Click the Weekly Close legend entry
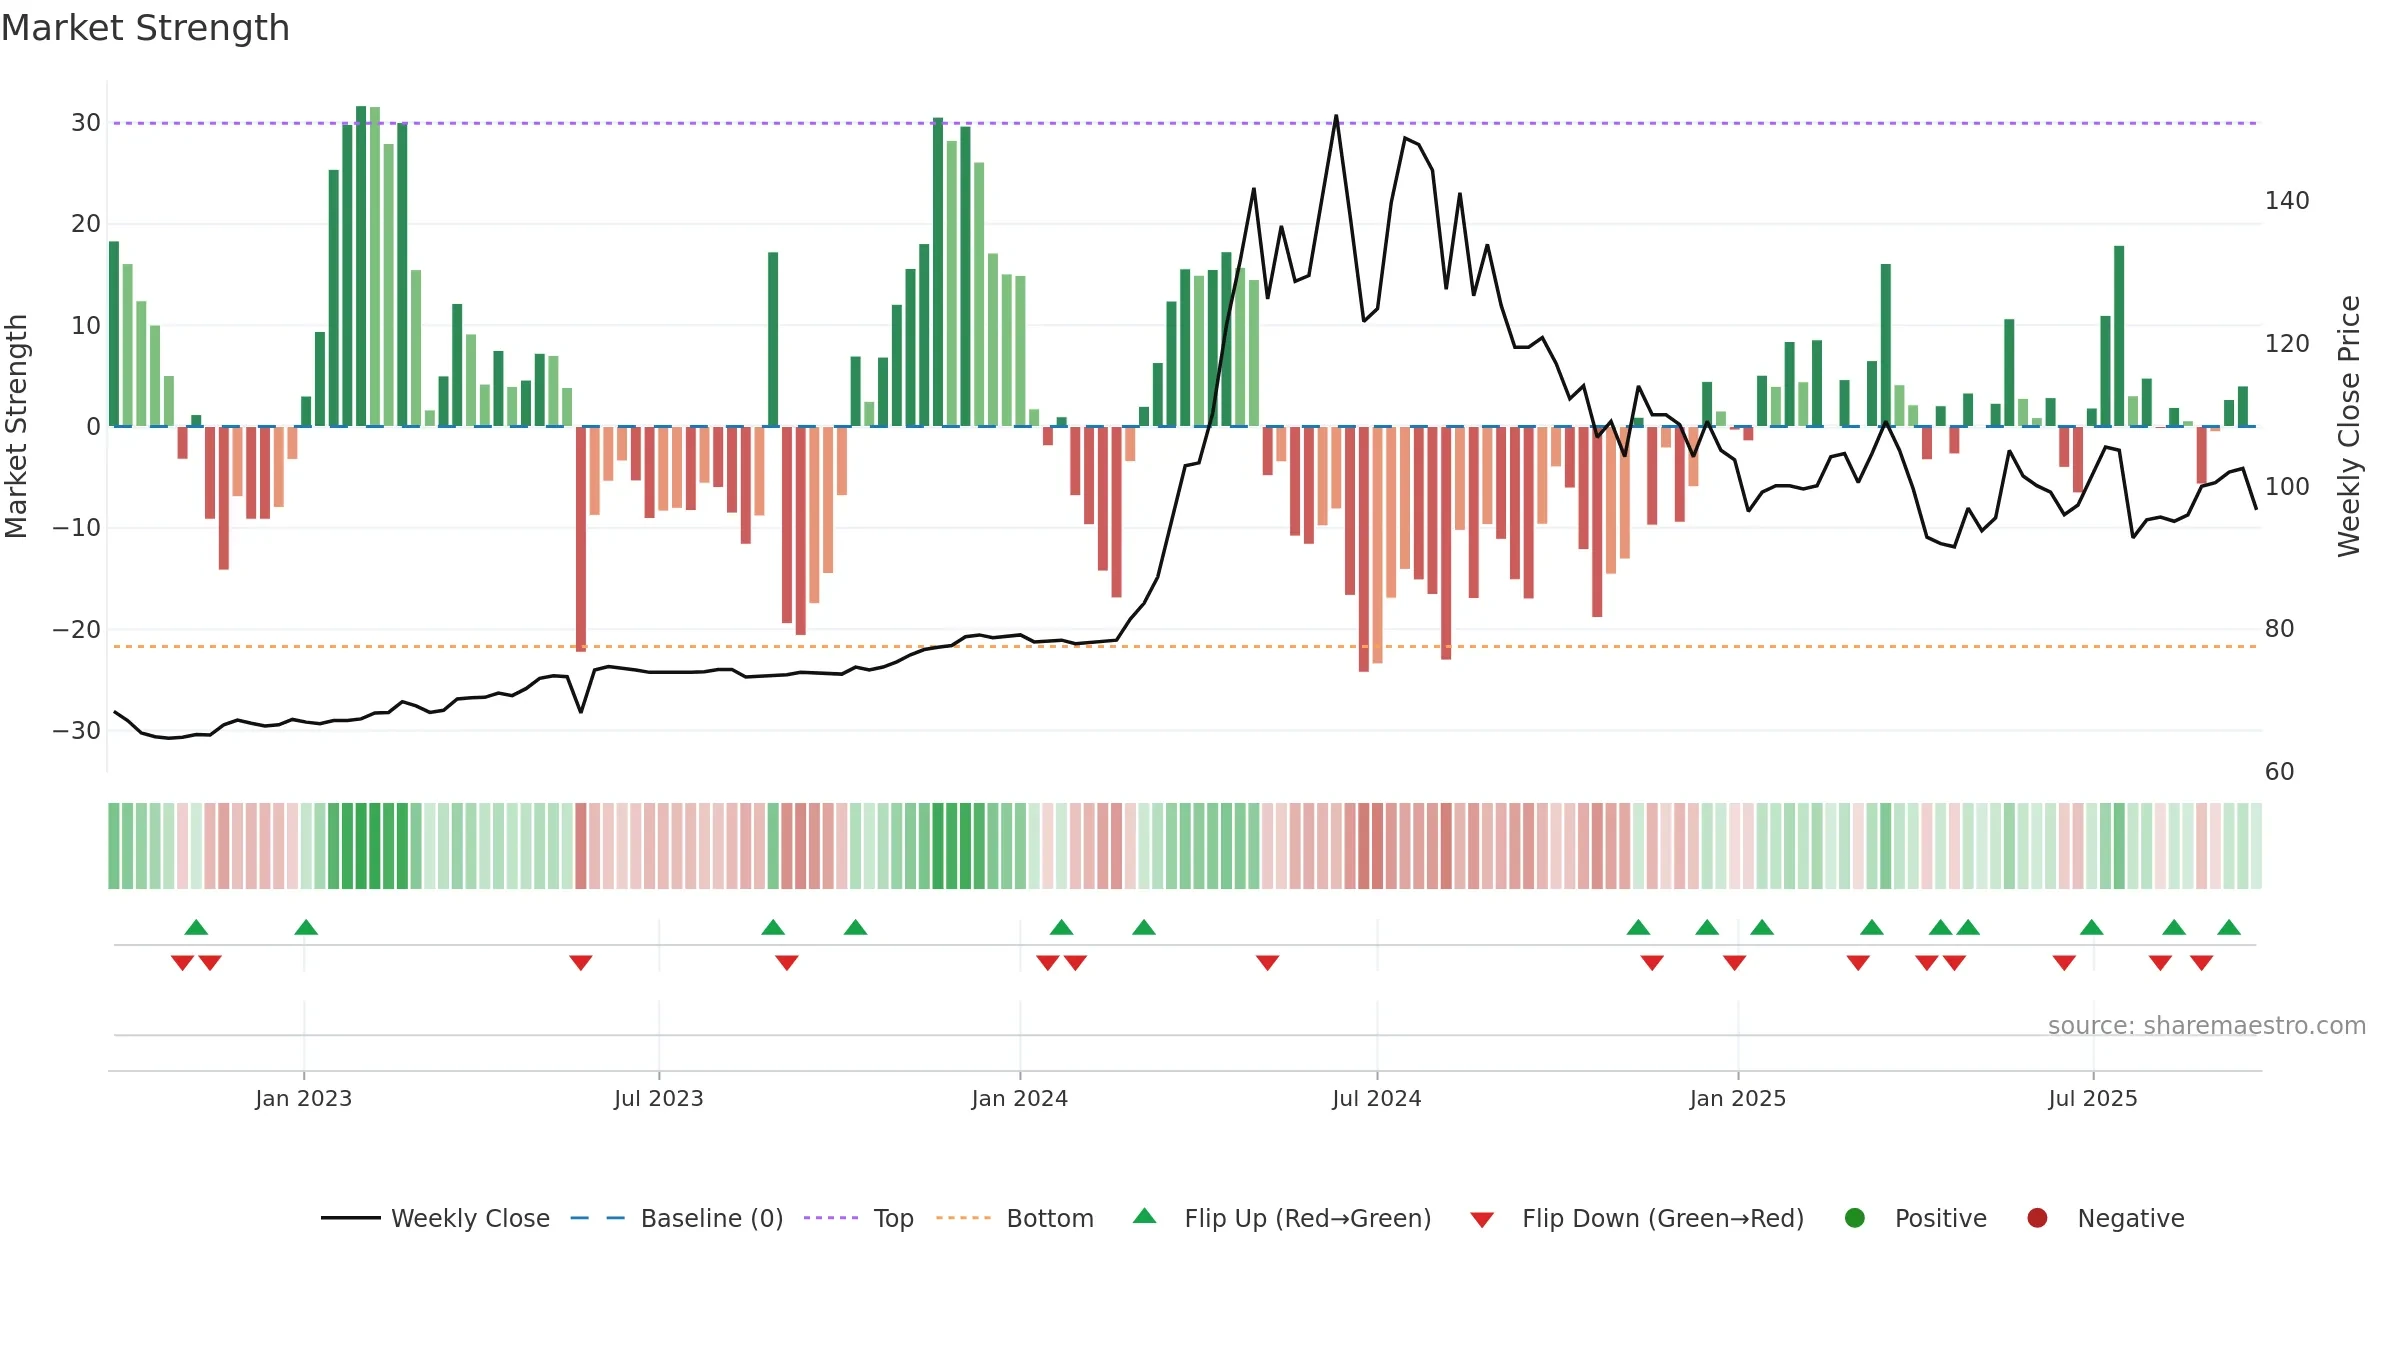Screen dimensions: 2400x1350 [435, 1218]
